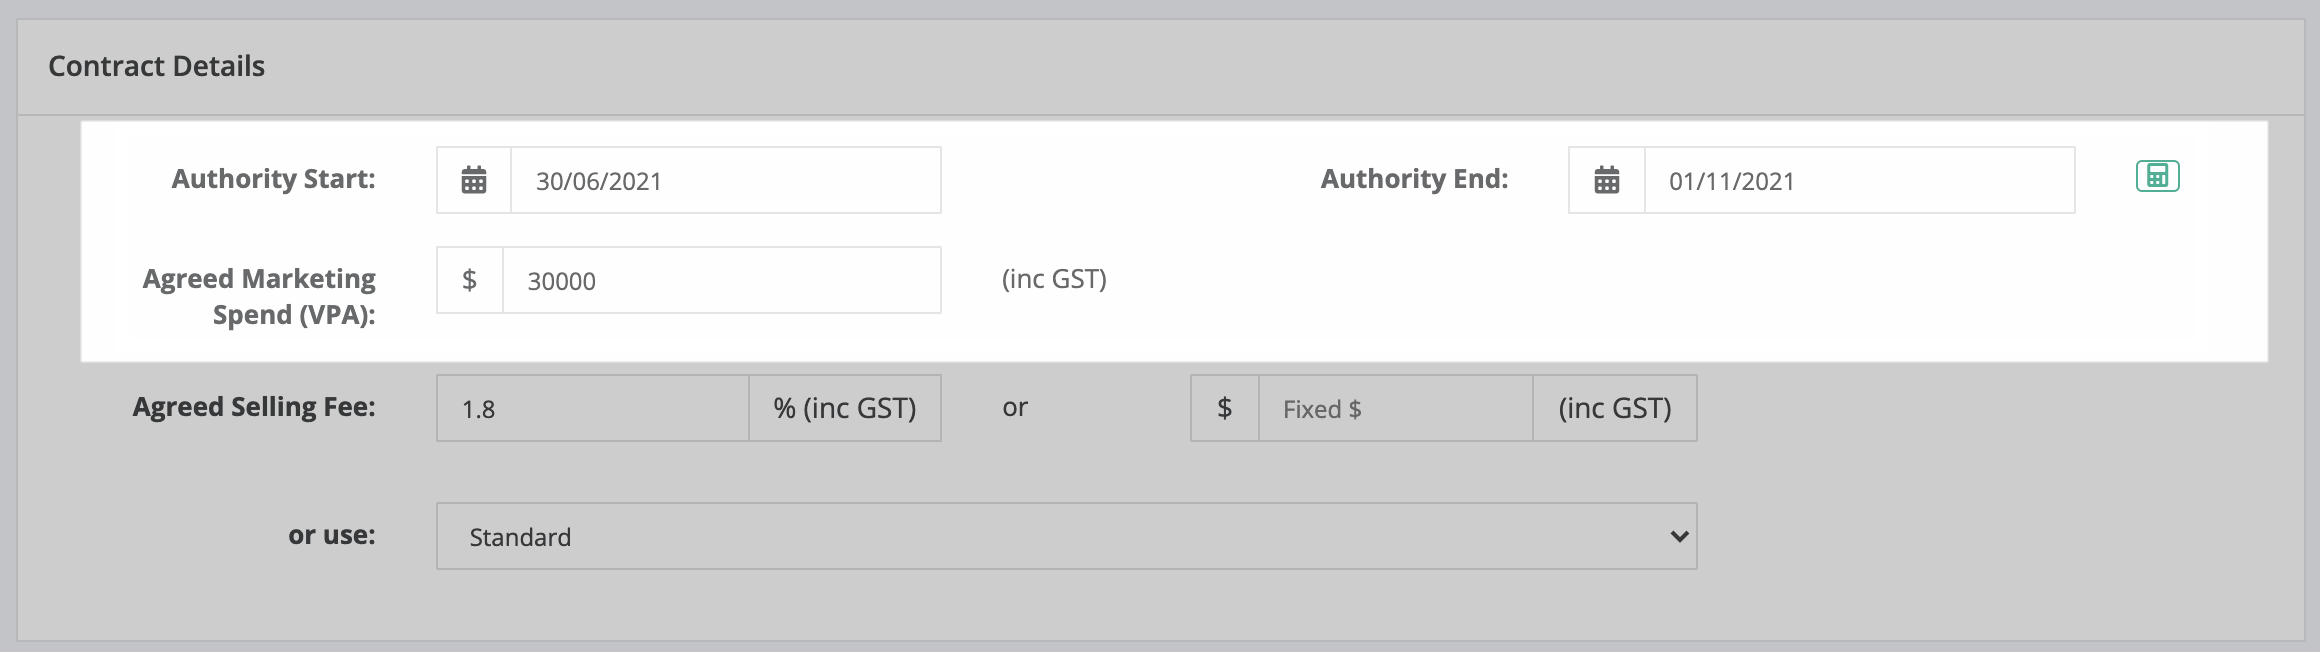Click the Authority End calendar icon
2320x652 pixels.
1607,180
